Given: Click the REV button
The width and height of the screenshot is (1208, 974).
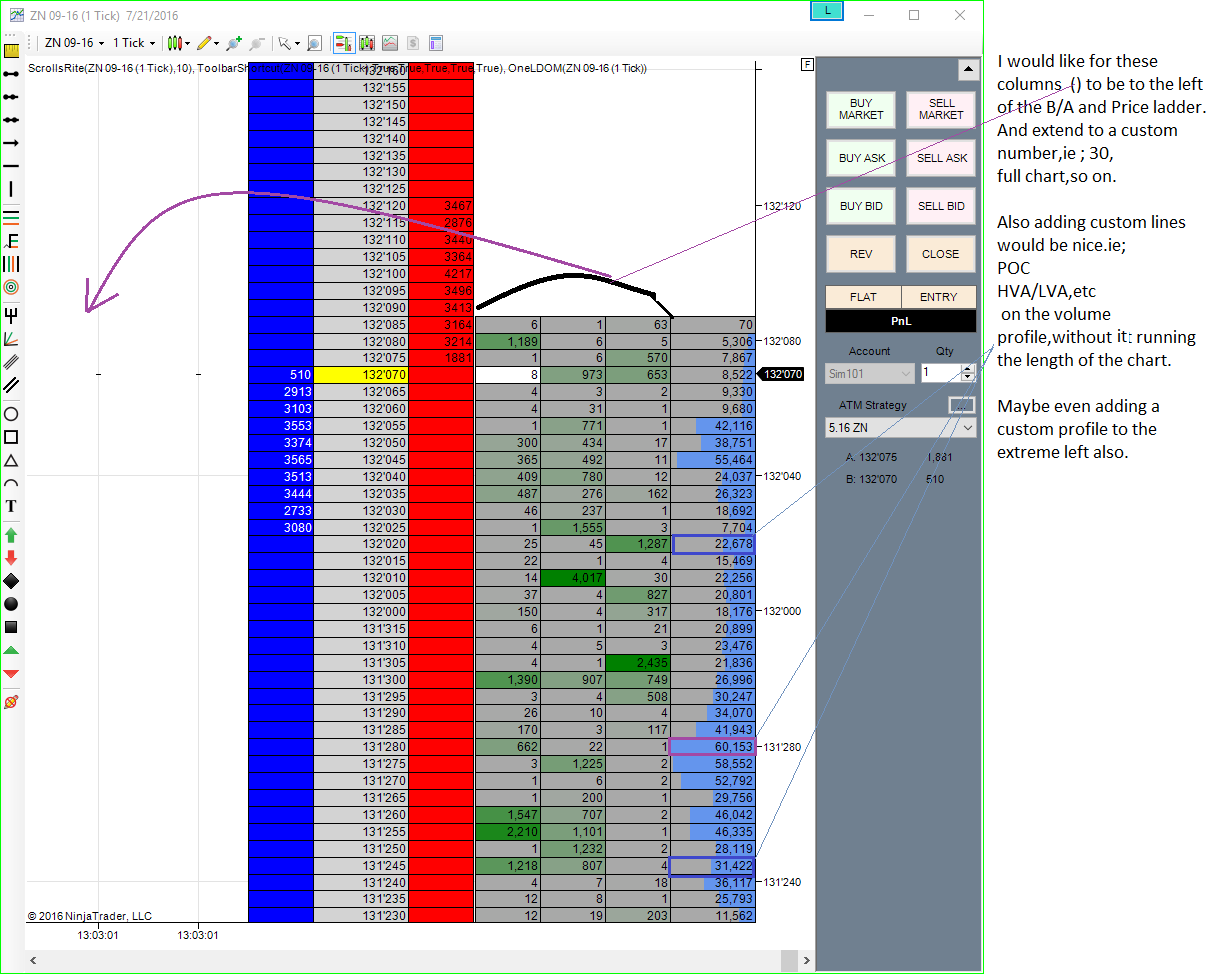Looking at the screenshot, I should 861,254.
